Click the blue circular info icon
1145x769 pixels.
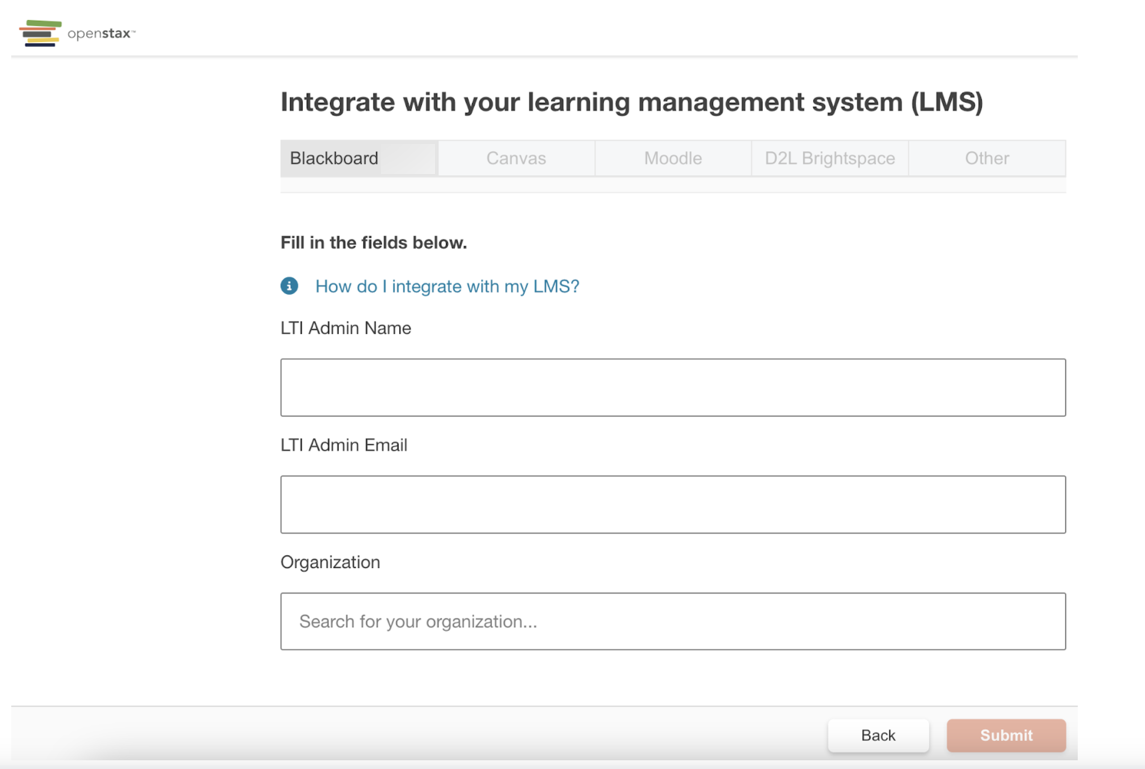(289, 286)
